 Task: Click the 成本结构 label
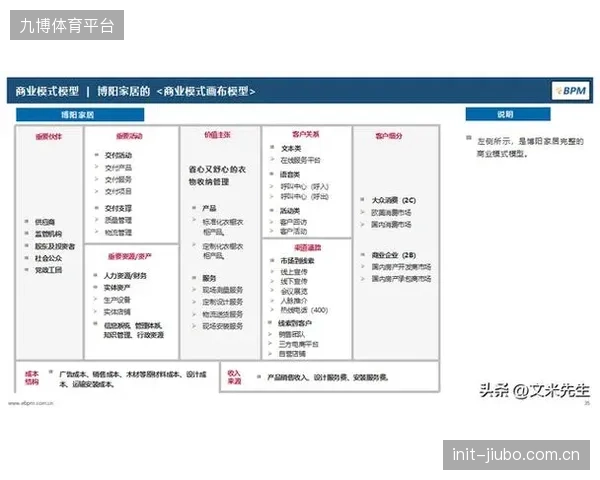click(x=32, y=378)
